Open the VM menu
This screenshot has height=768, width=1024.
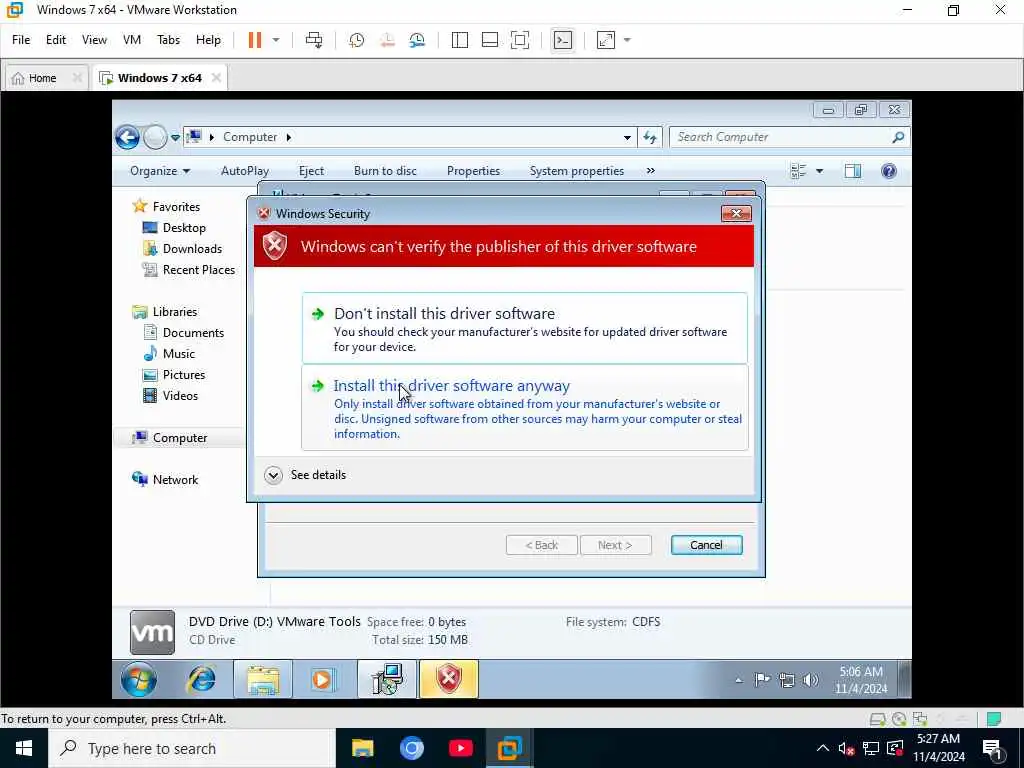pyautogui.click(x=132, y=40)
